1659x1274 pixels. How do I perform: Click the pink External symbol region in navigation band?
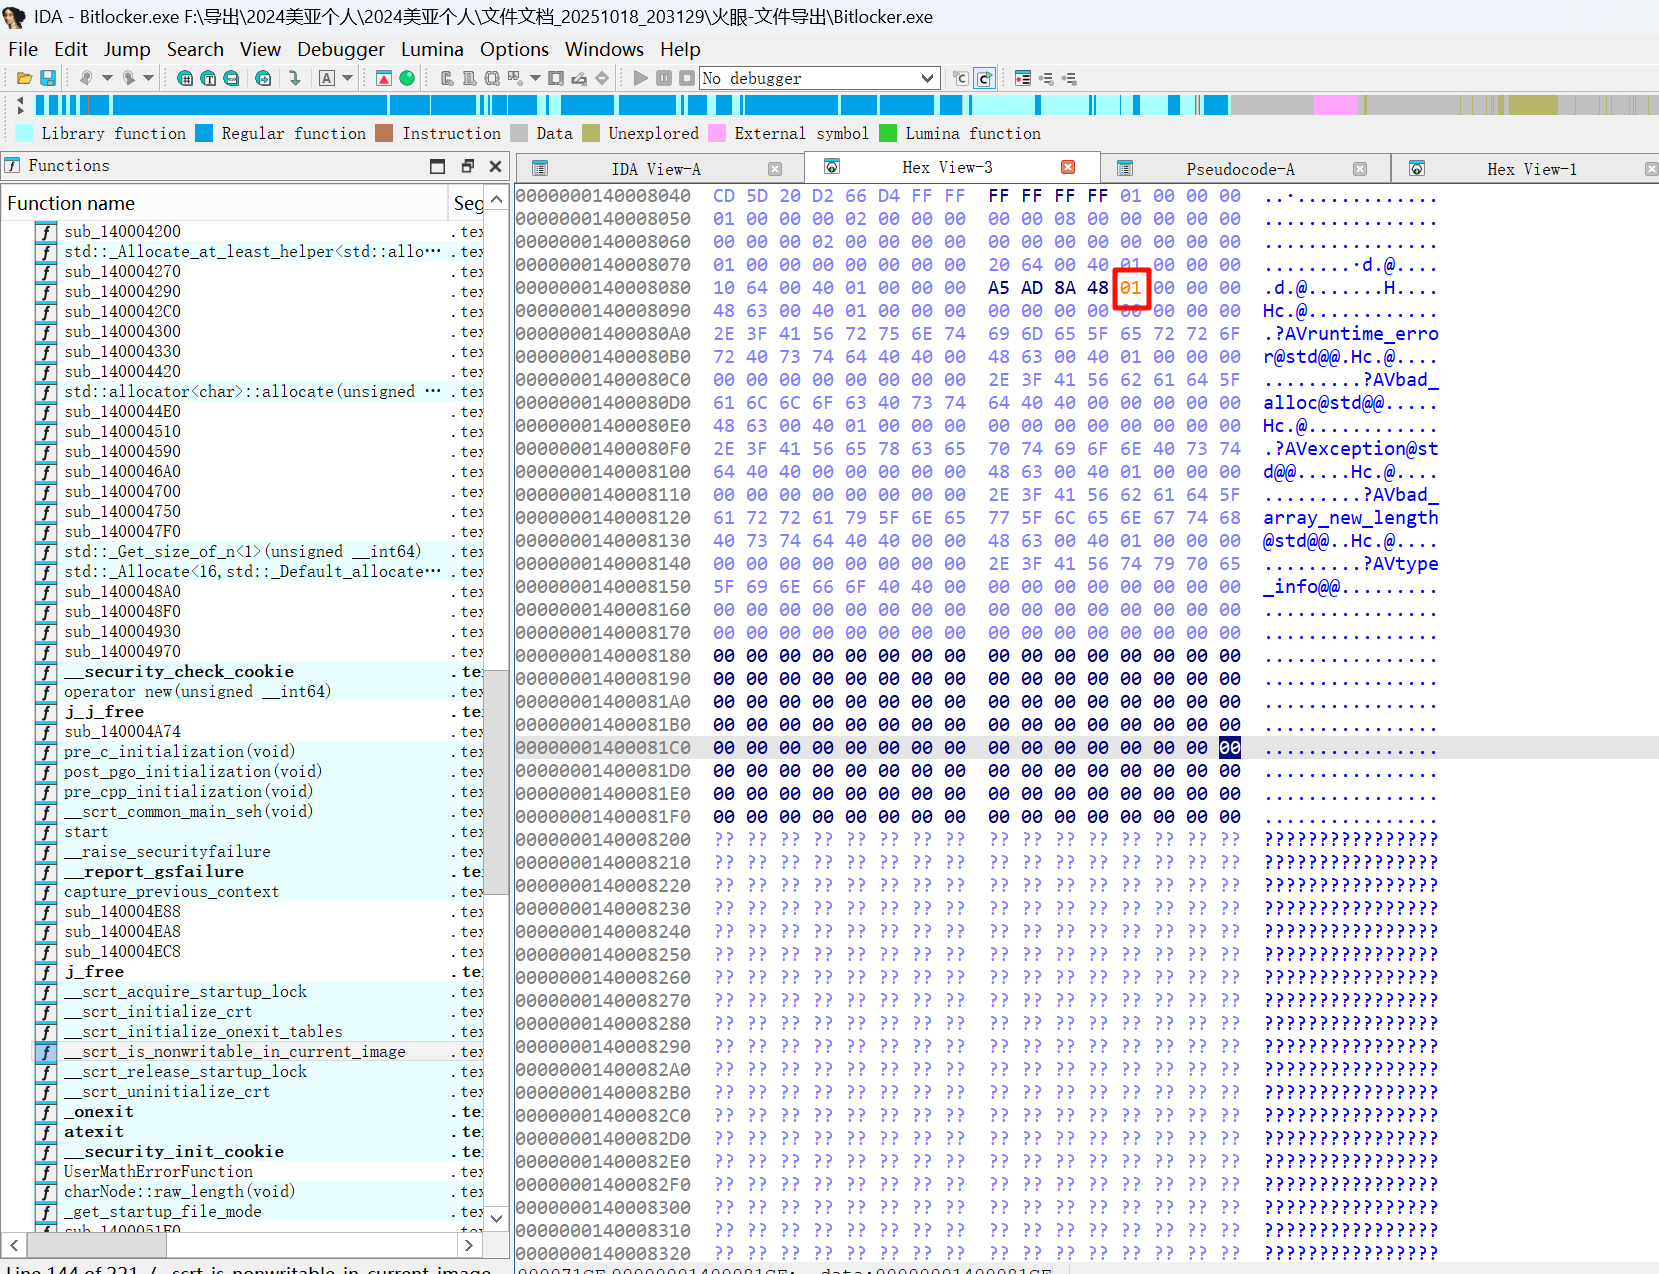click(x=1334, y=105)
